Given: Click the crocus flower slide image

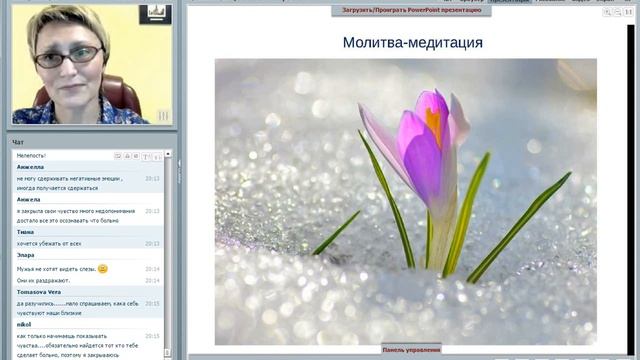Looking at the screenshot, I should pyautogui.click(x=406, y=202).
